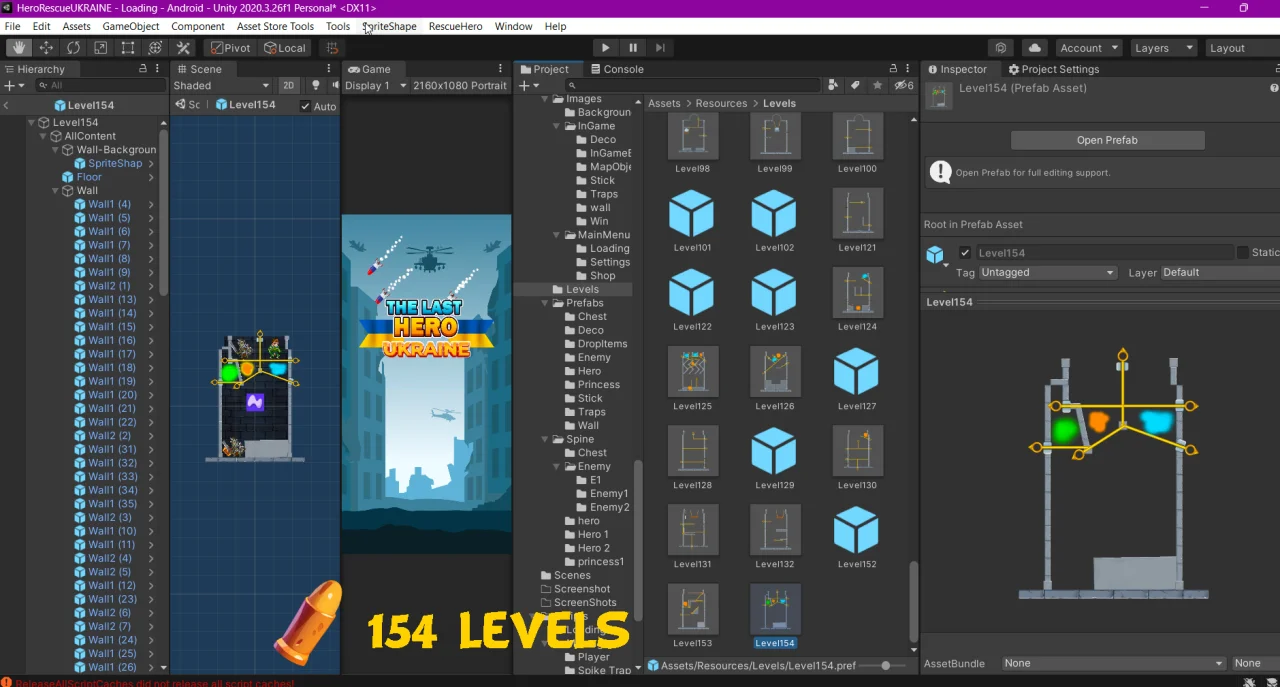Click the Open Prefab button
1280x687 pixels.
pos(1107,140)
